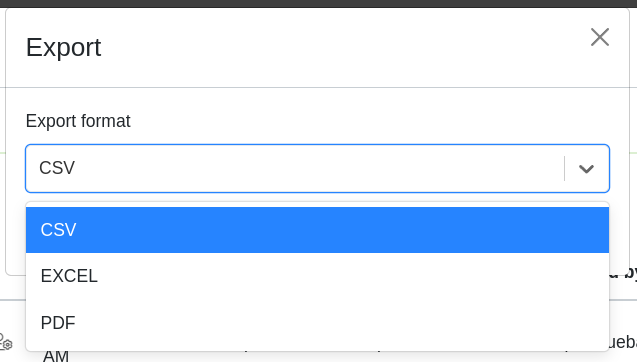Click the Export format label
Screen dimensions: 637x362
tap(78, 121)
